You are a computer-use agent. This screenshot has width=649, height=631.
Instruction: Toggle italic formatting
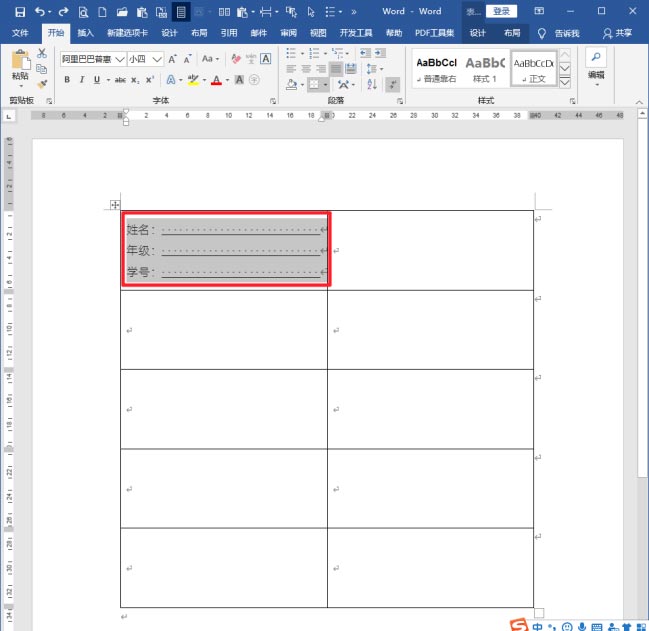pyautogui.click(x=82, y=80)
